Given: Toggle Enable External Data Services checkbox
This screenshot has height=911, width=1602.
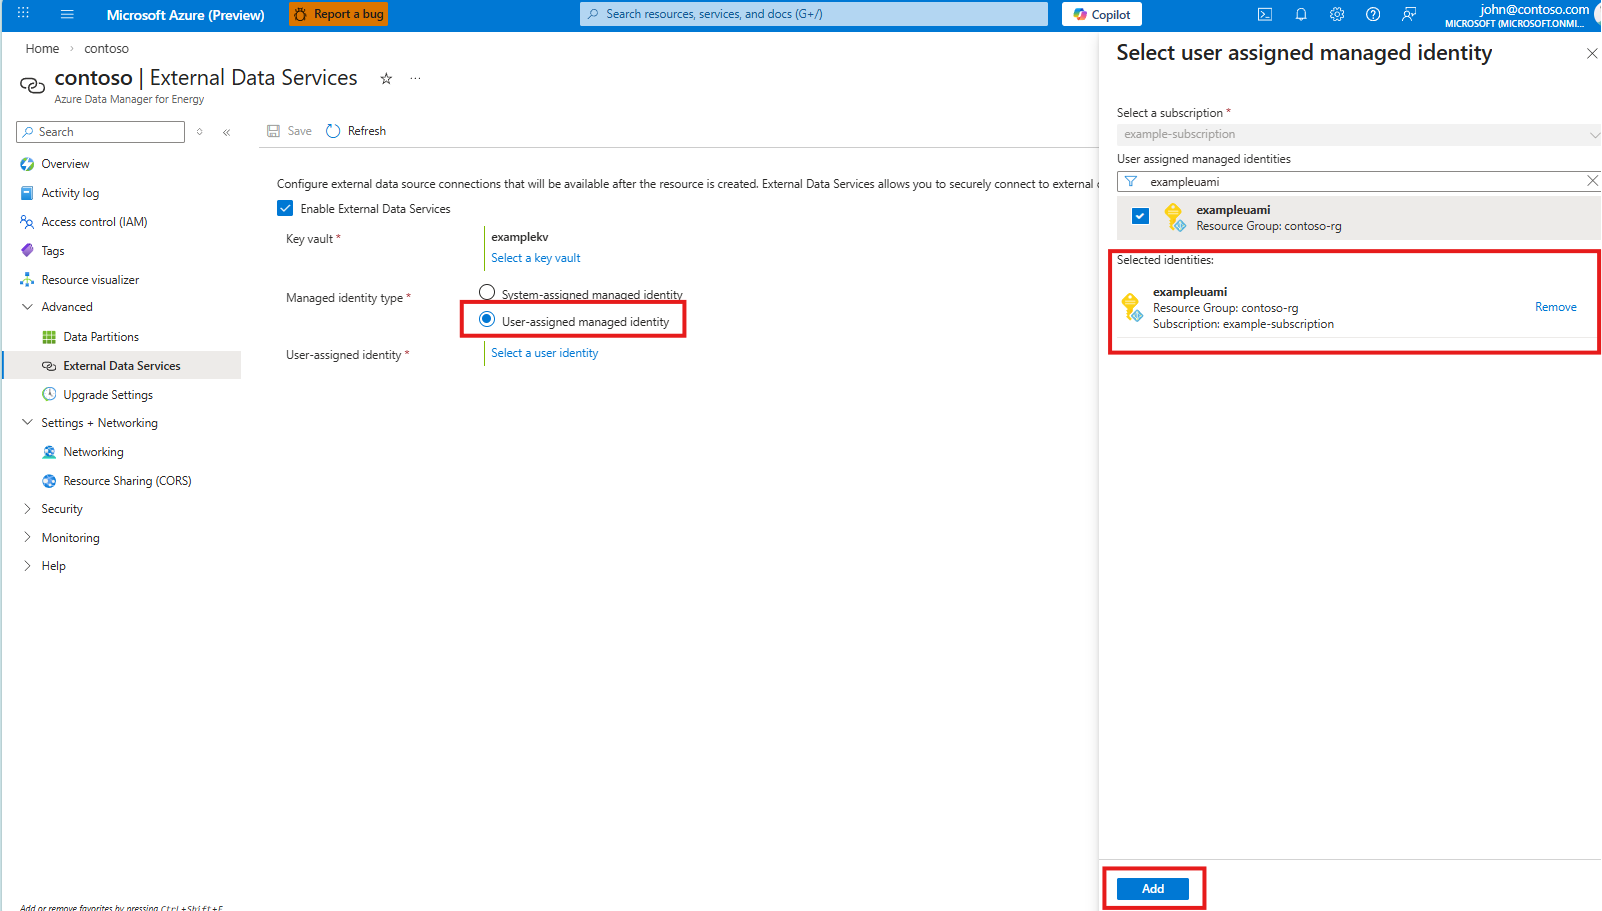Looking at the screenshot, I should click(285, 208).
